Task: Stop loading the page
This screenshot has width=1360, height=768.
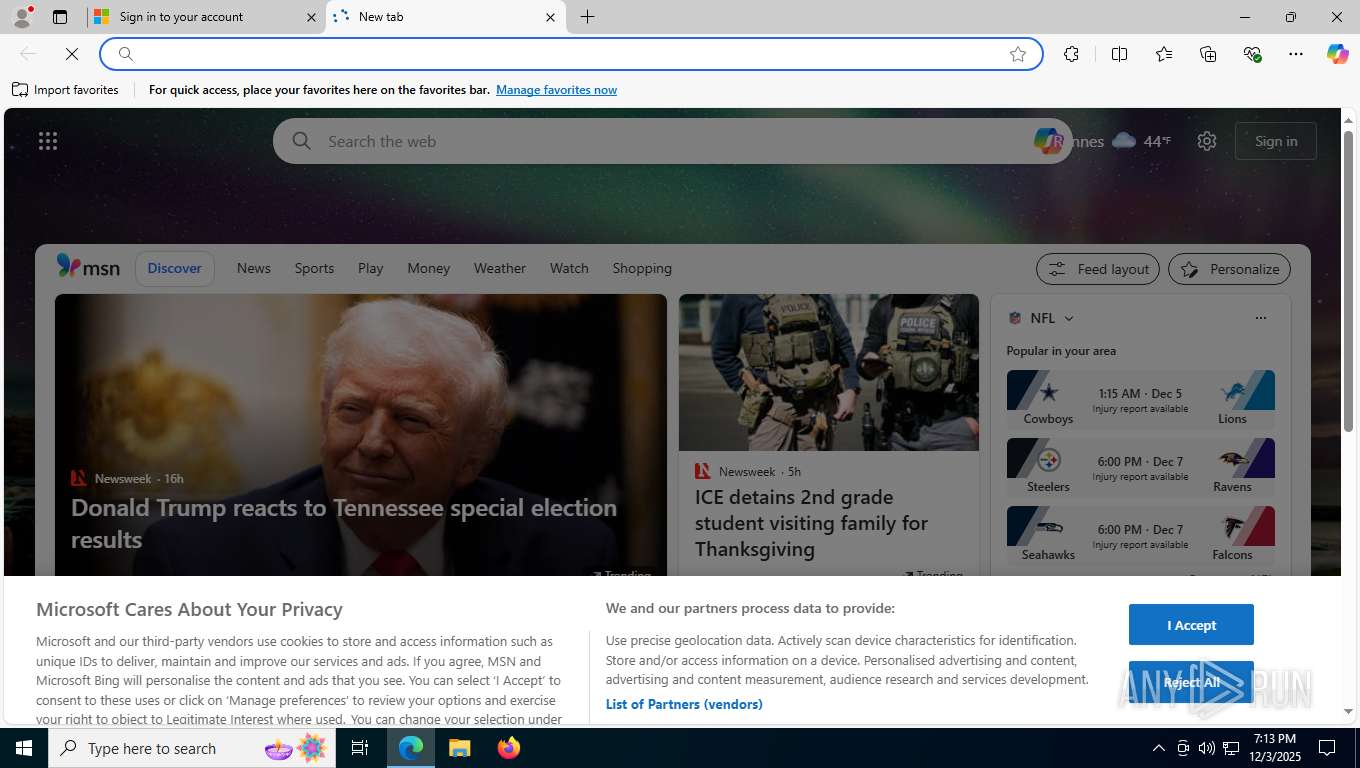Action: (72, 54)
